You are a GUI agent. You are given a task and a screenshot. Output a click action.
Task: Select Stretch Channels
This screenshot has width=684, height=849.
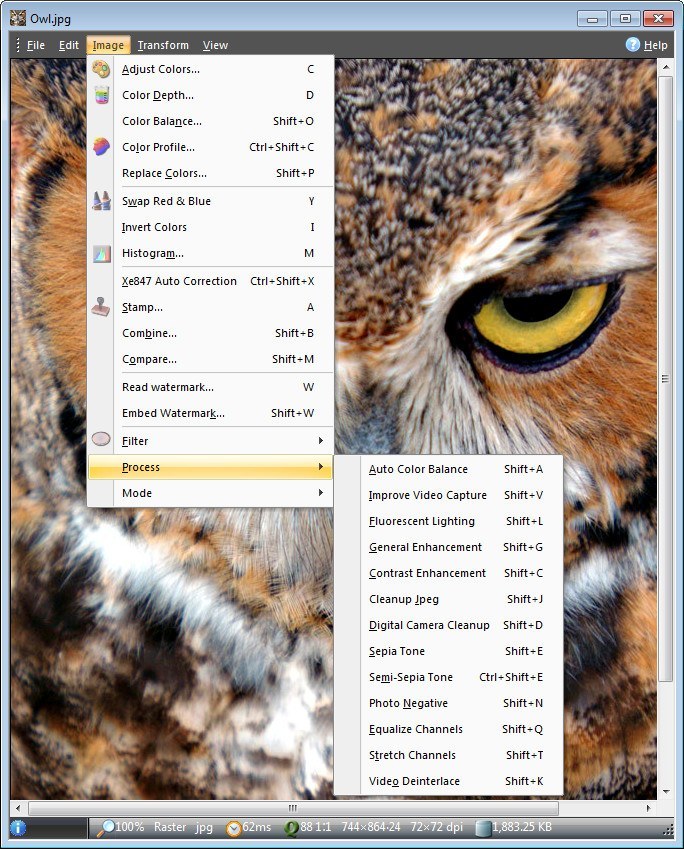tap(448, 755)
